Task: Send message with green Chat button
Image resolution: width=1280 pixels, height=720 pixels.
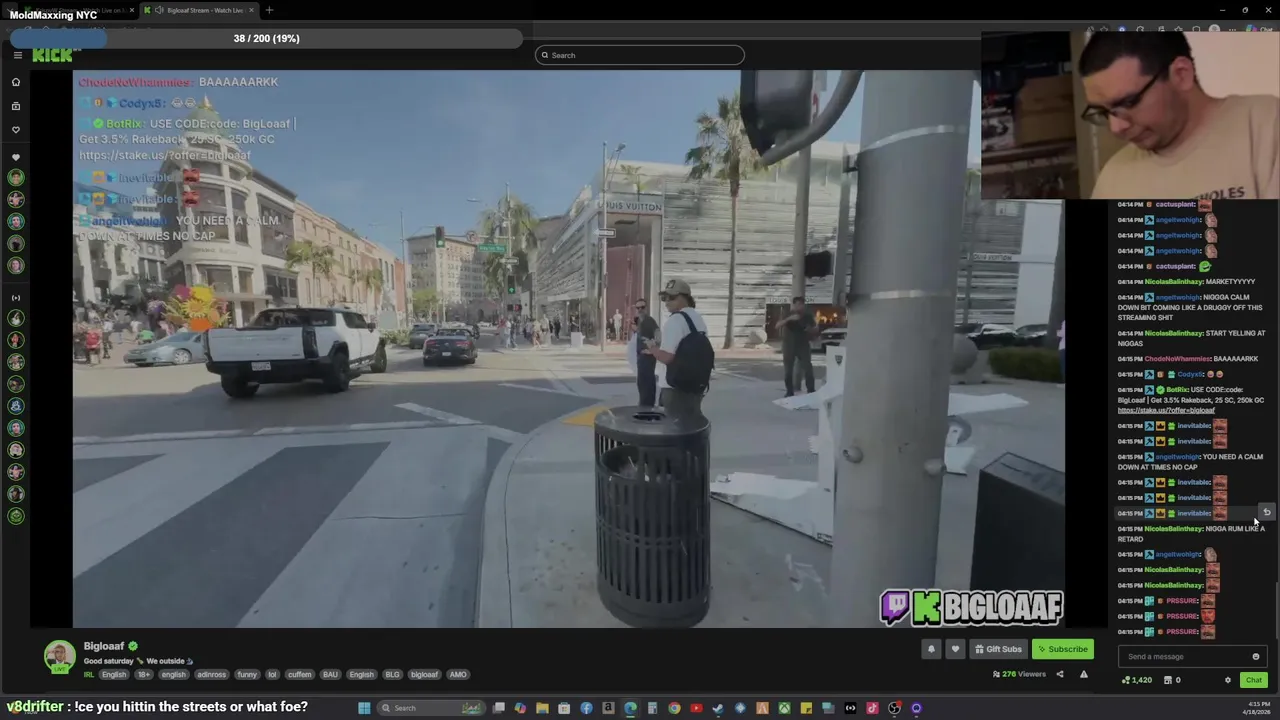Action: click(1253, 680)
